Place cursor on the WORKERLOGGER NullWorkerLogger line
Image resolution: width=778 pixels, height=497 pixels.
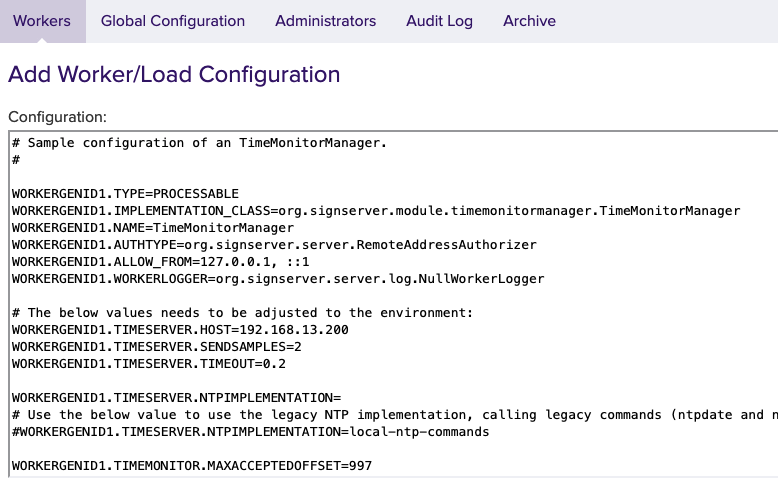277,279
